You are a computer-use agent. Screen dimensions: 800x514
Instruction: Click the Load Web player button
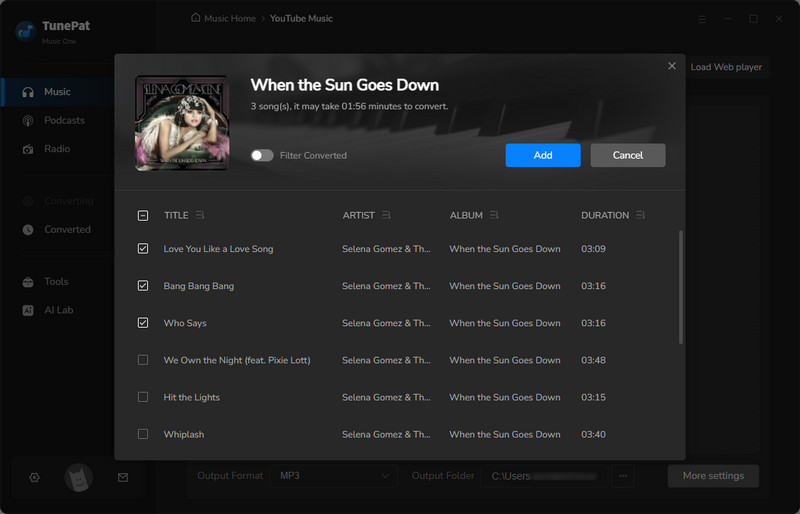726,67
